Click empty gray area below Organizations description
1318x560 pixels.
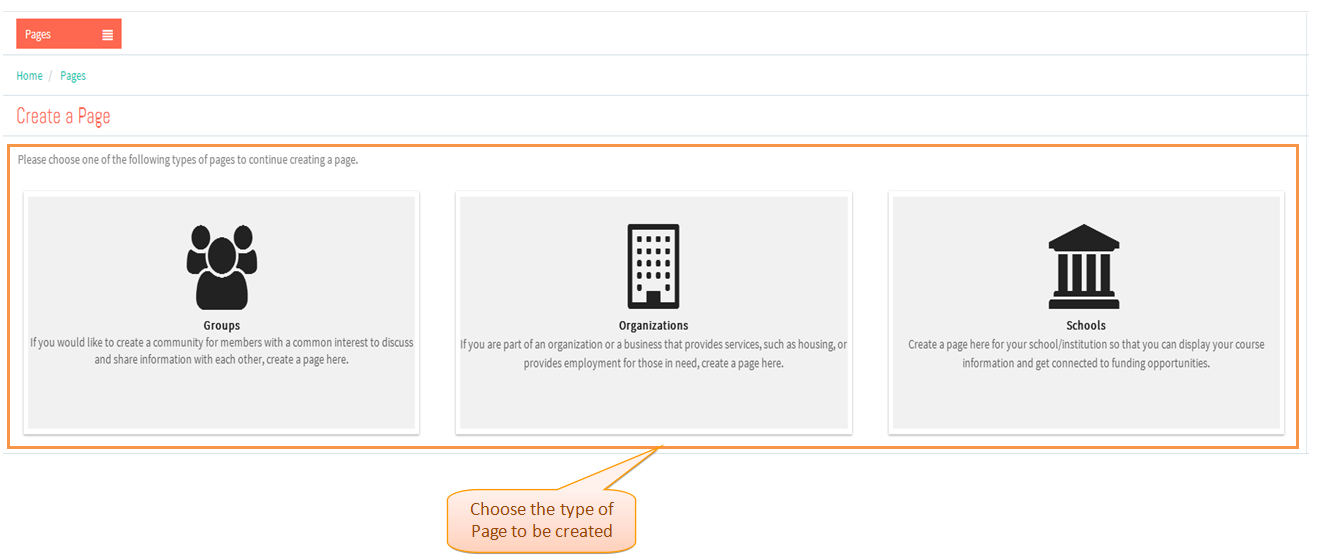[654, 402]
